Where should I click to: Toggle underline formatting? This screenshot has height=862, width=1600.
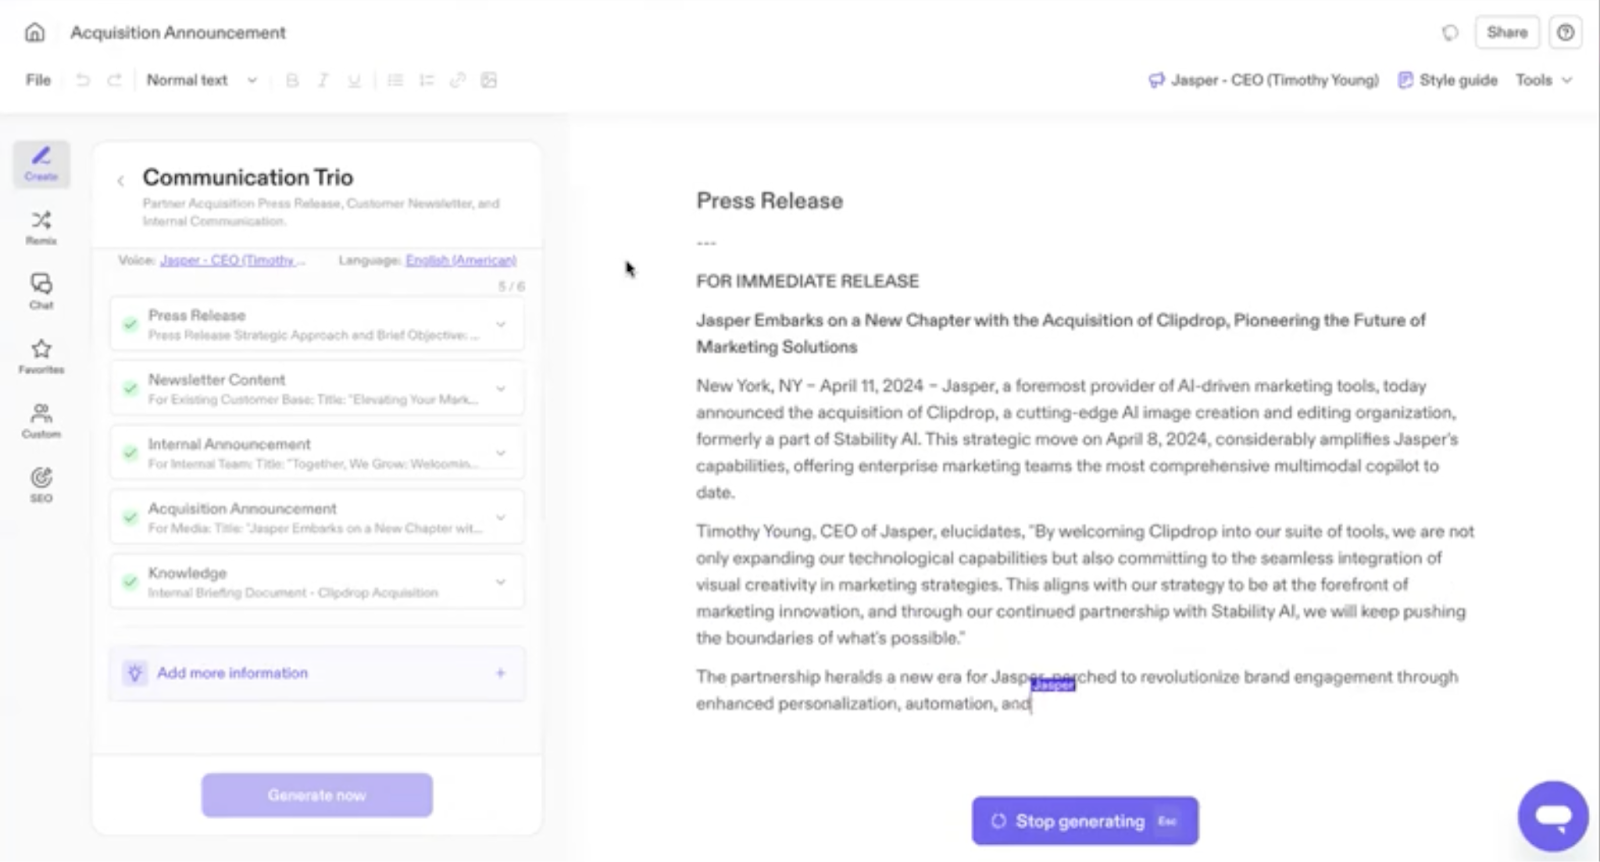click(x=354, y=80)
